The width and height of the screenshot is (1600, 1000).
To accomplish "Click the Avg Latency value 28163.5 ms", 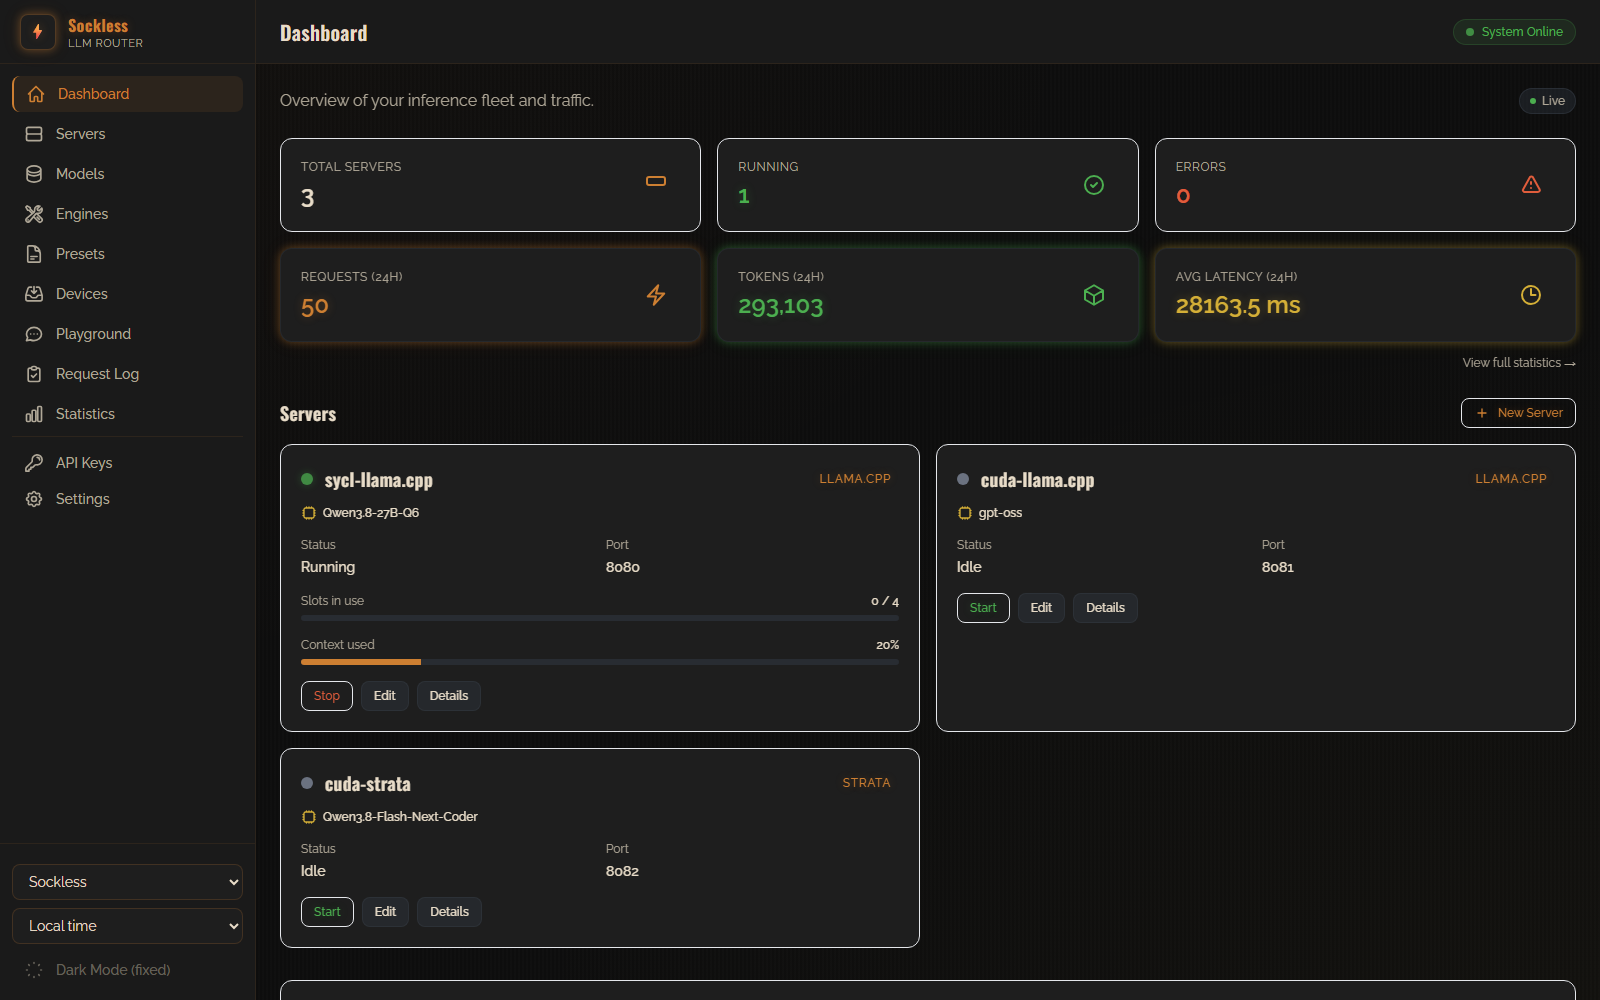I will coord(1238,305).
